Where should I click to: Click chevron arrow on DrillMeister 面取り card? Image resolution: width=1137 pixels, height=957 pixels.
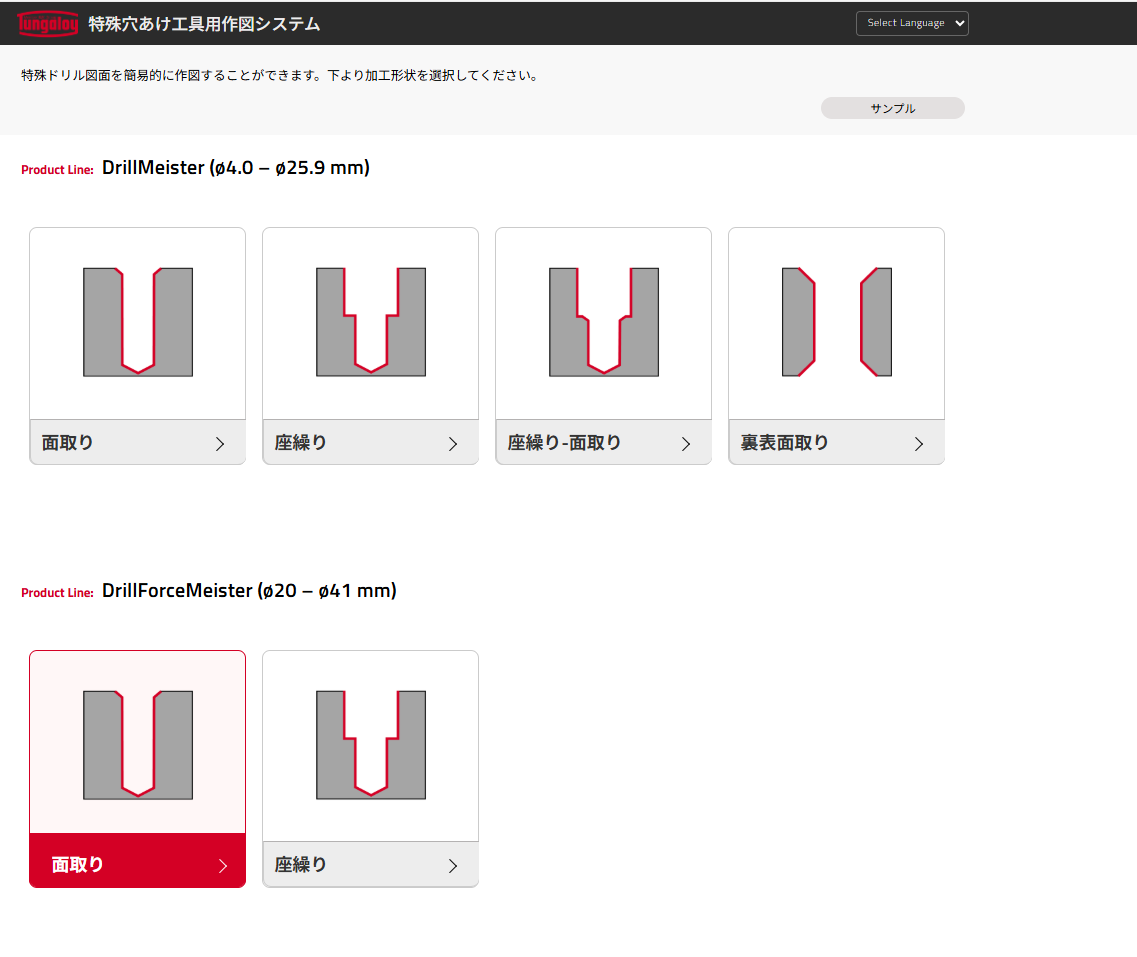point(220,444)
